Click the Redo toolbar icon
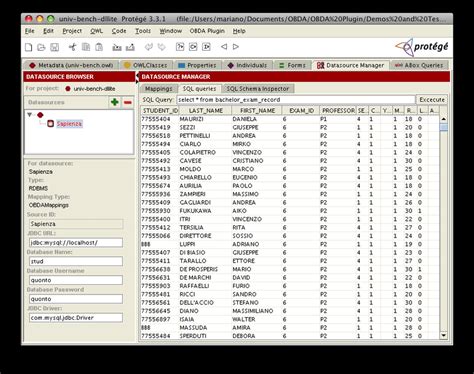The image size is (474, 374). click(x=162, y=47)
